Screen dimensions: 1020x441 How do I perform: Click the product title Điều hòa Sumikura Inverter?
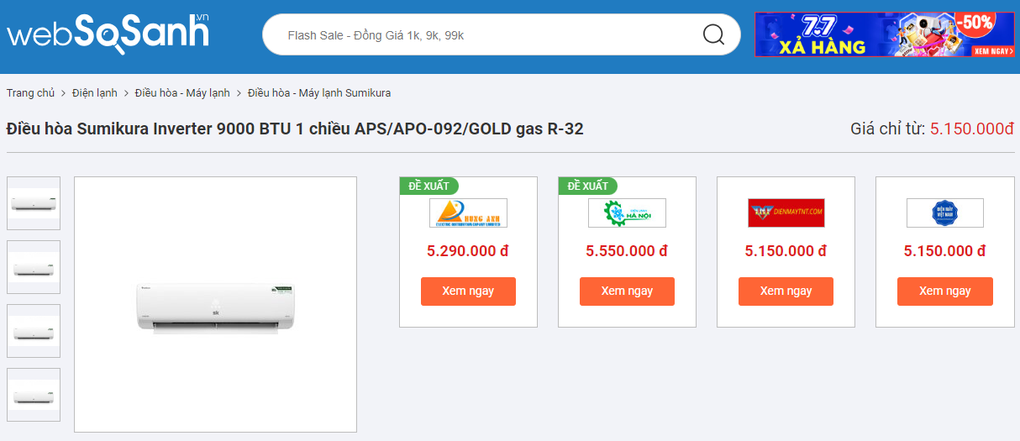click(295, 129)
